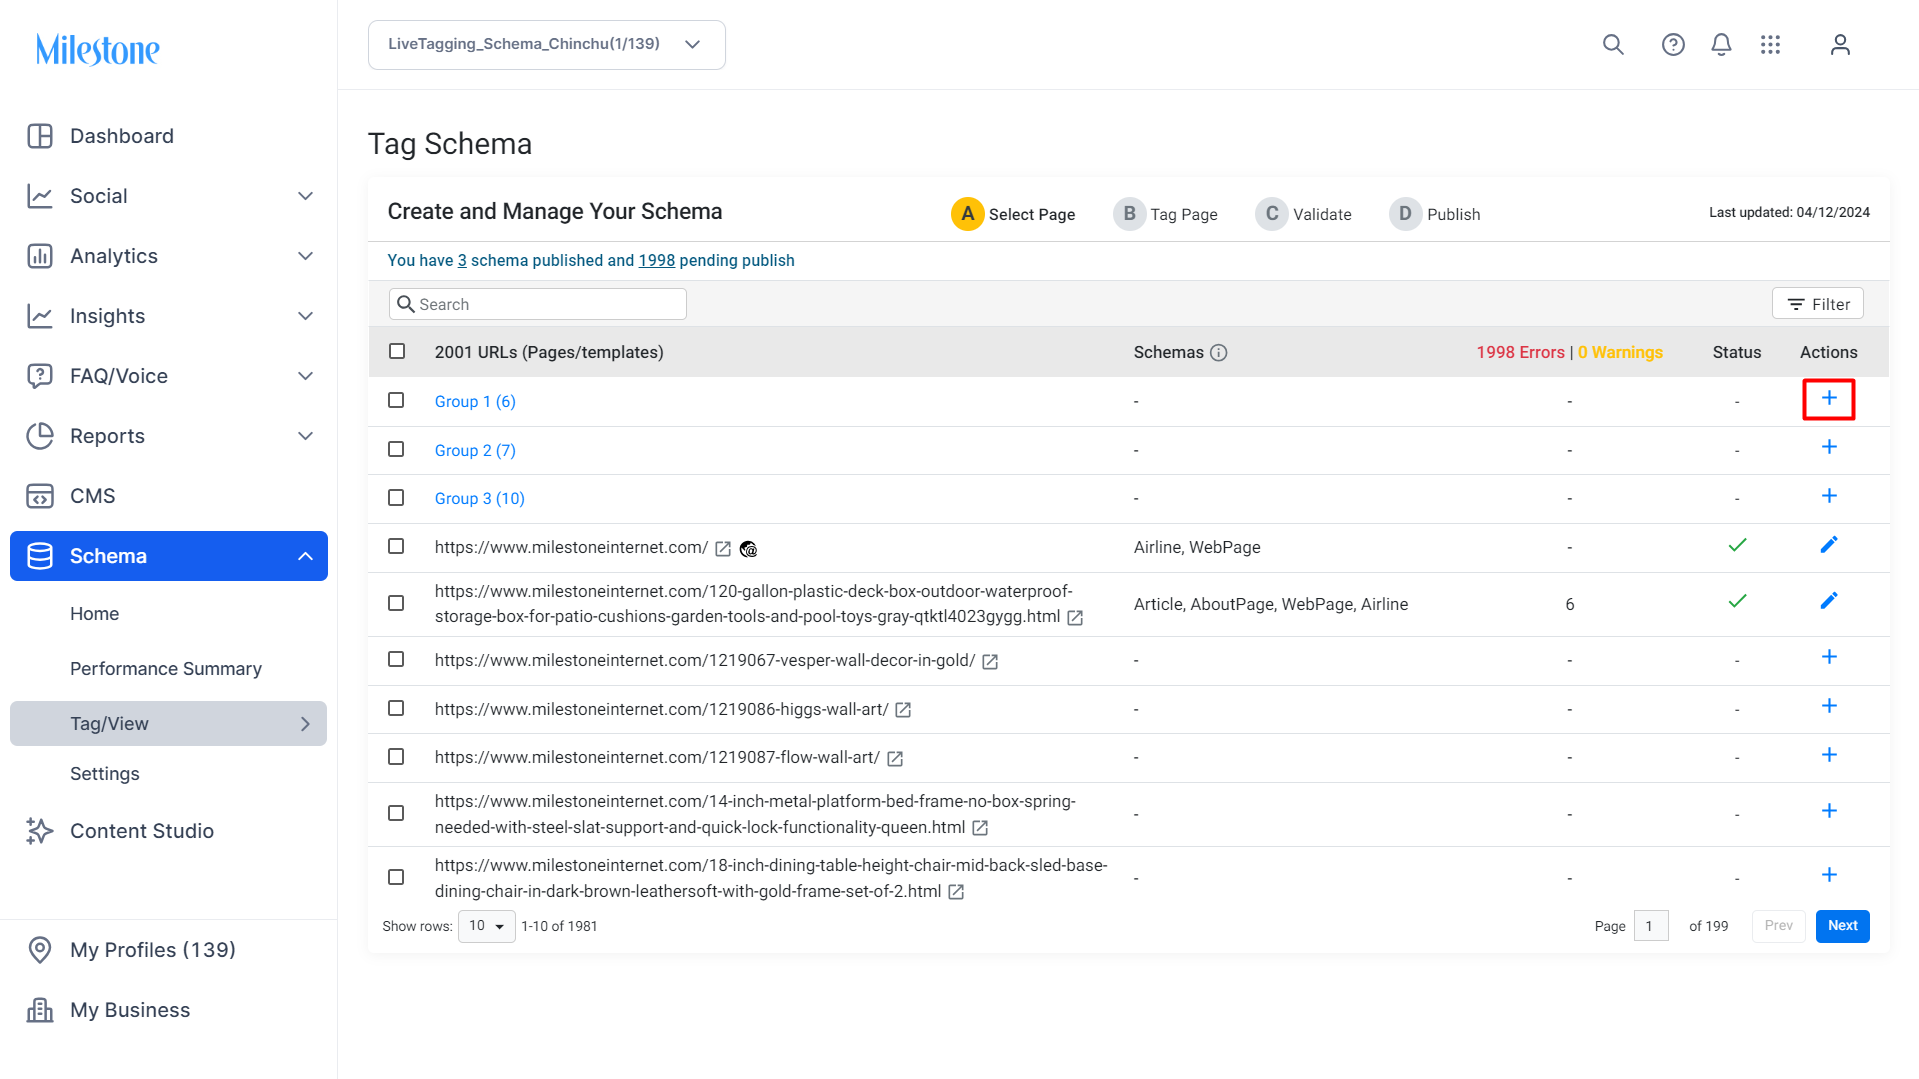Screen dimensions: 1919x1079
Task: Open Performance Summary
Action: click(166, 669)
